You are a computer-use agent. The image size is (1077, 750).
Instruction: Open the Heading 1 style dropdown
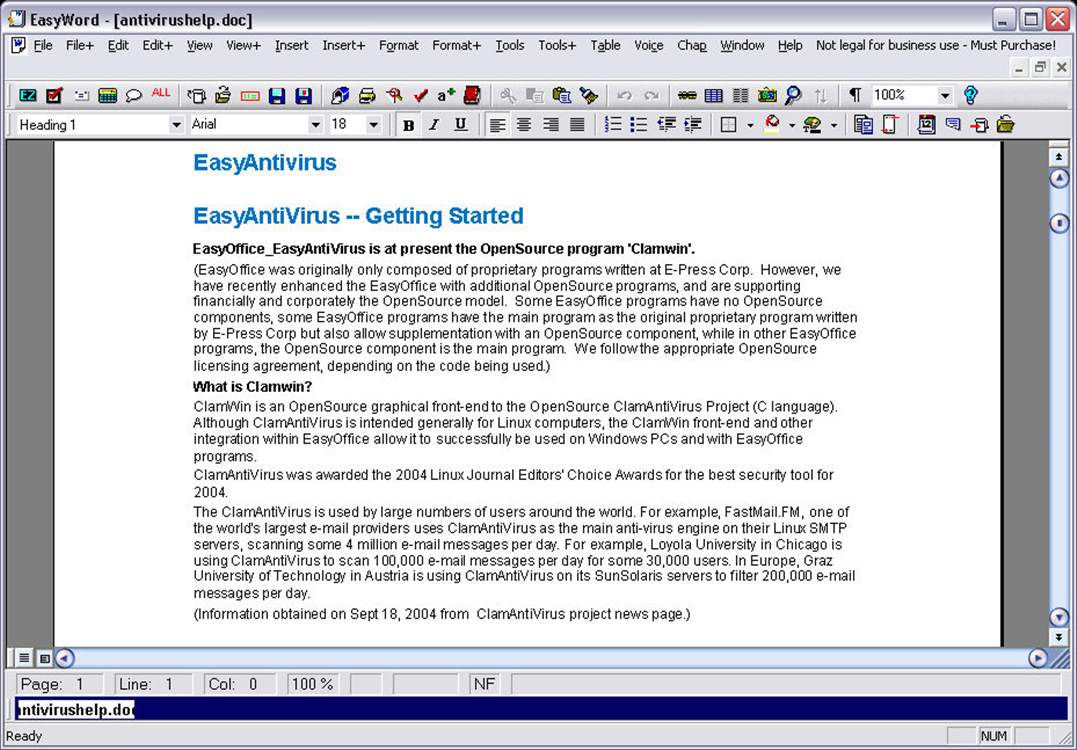pyautogui.click(x=177, y=125)
